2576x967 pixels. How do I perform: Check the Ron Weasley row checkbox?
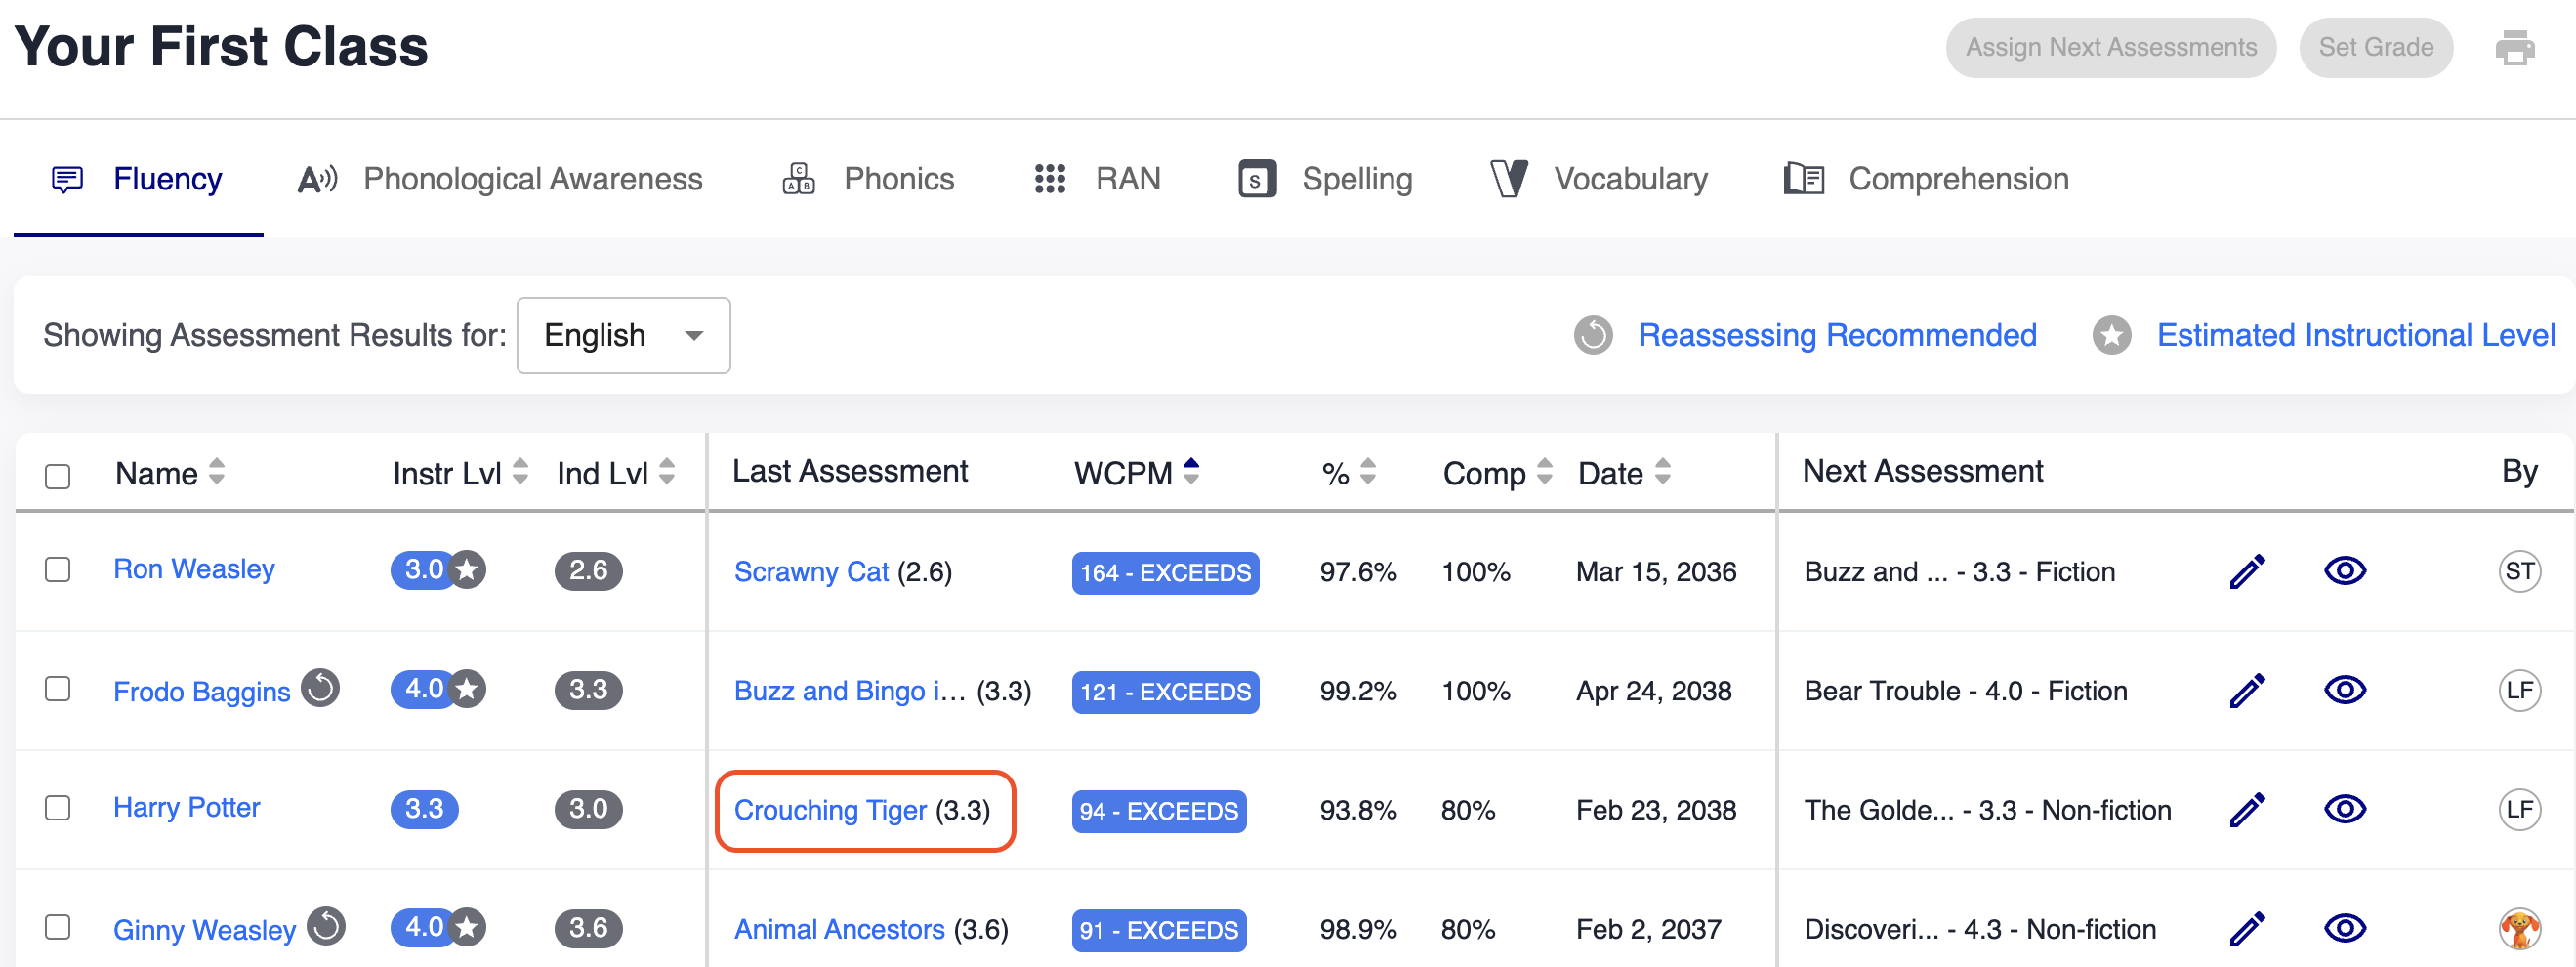click(58, 570)
